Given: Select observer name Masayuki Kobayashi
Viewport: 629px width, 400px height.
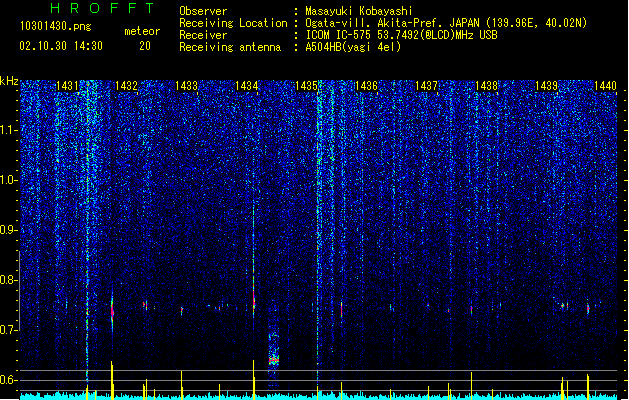Looking at the screenshot, I should pyautogui.click(x=359, y=11).
